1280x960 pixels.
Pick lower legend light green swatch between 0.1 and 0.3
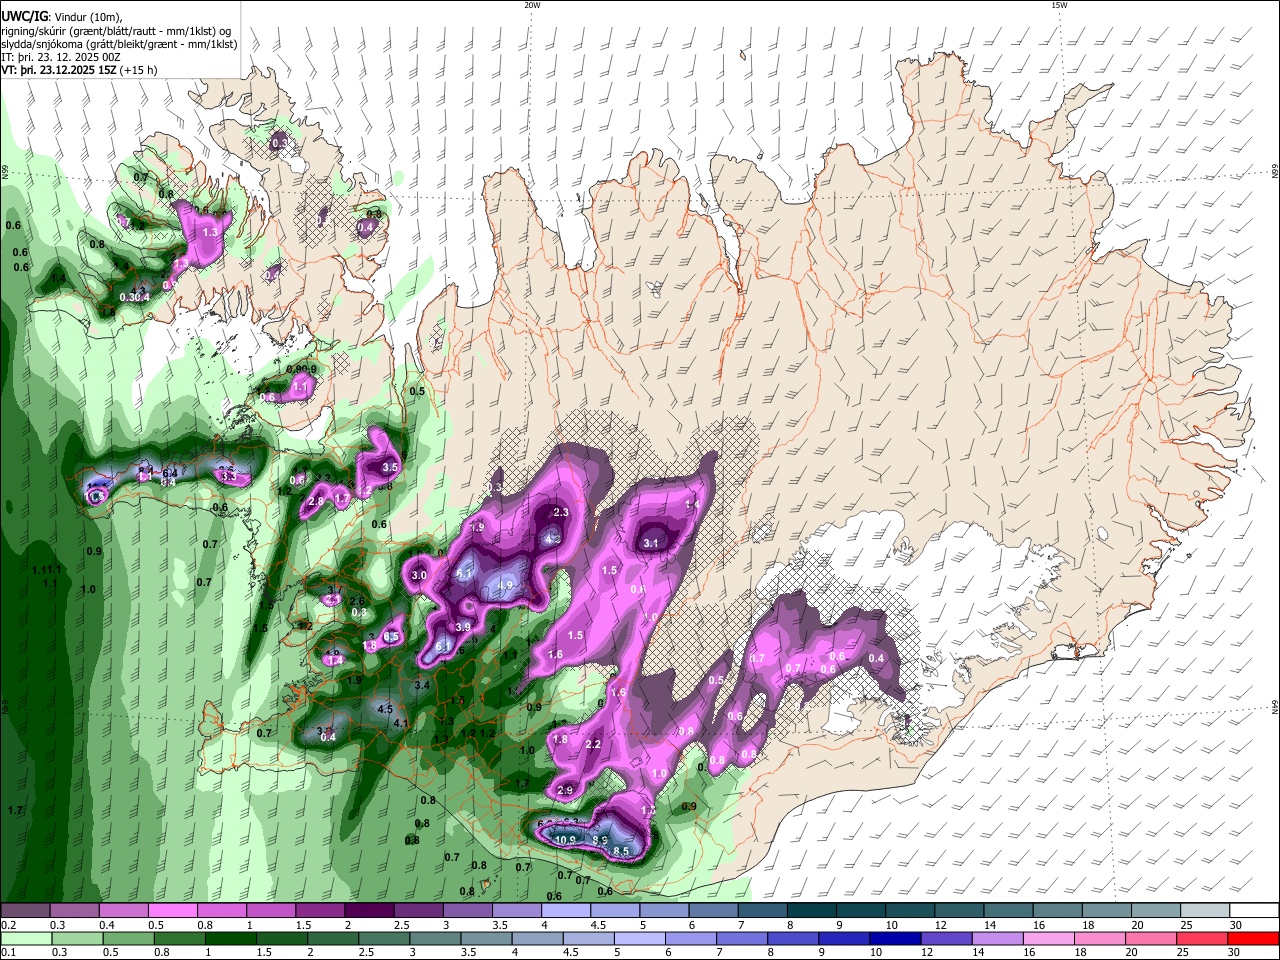coord(25,938)
